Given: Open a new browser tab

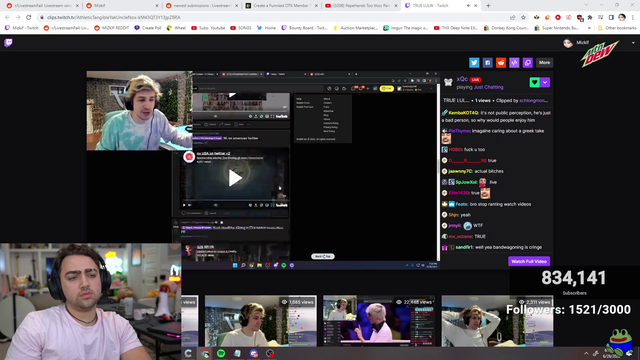Looking at the screenshot, I should tap(488, 6).
